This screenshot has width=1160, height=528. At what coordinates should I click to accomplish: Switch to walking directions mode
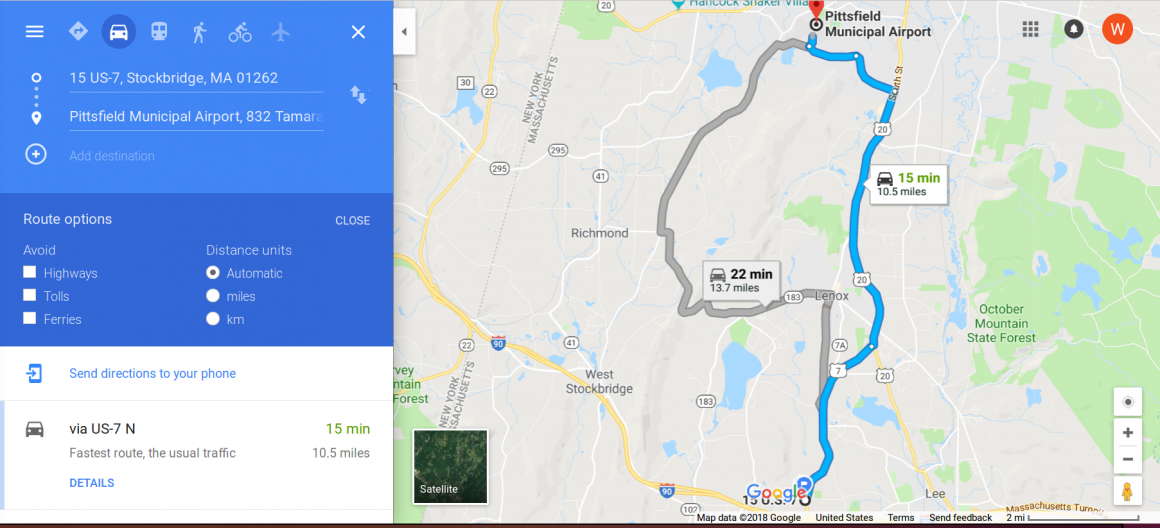pyautogui.click(x=199, y=32)
